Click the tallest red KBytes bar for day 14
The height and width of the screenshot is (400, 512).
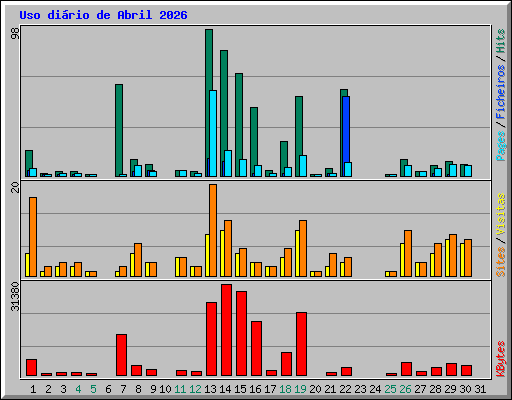coord(226,330)
